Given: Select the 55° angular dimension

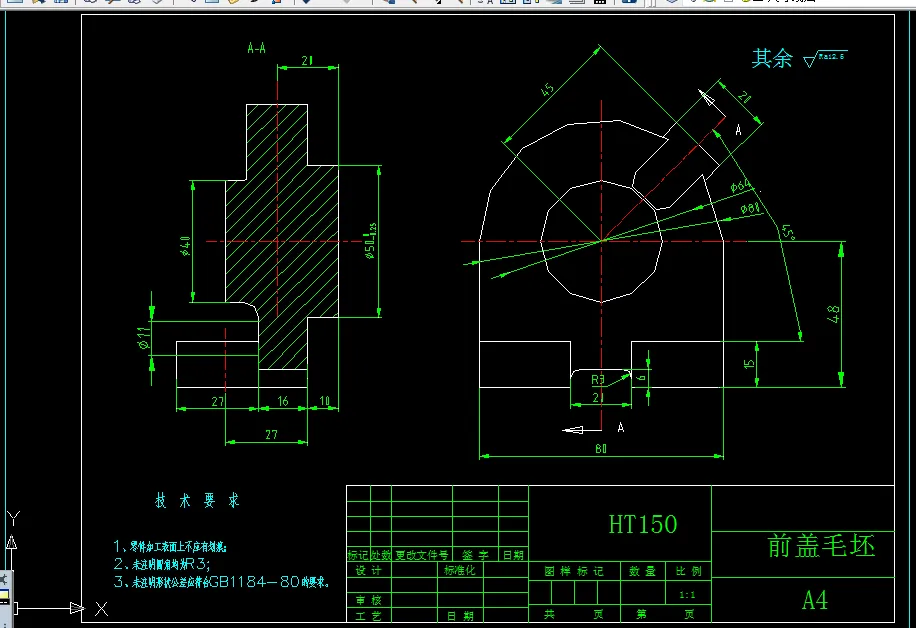Looking at the screenshot, I should (788, 231).
